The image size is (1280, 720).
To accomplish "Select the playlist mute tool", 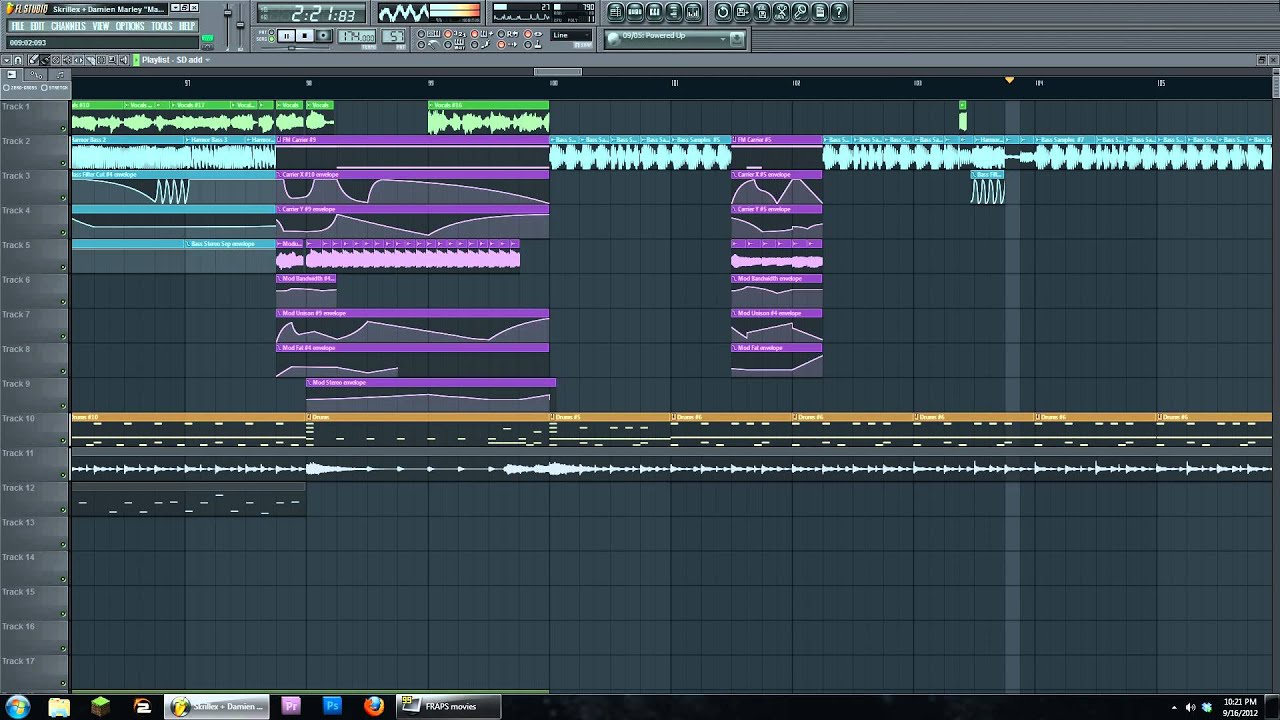I will click(x=66, y=60).
